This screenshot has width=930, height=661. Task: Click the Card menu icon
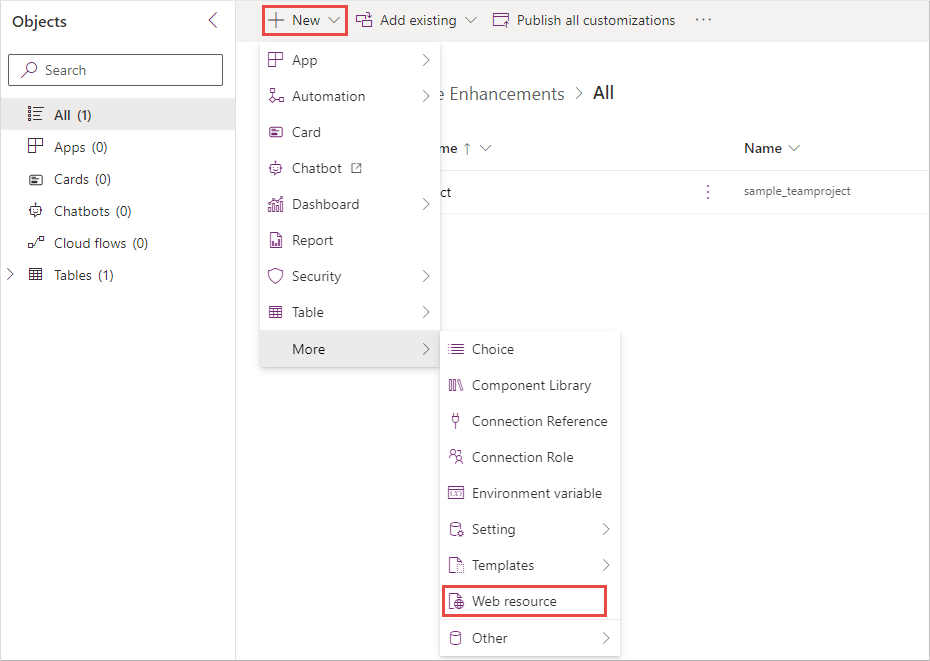(x=276, y=132)
